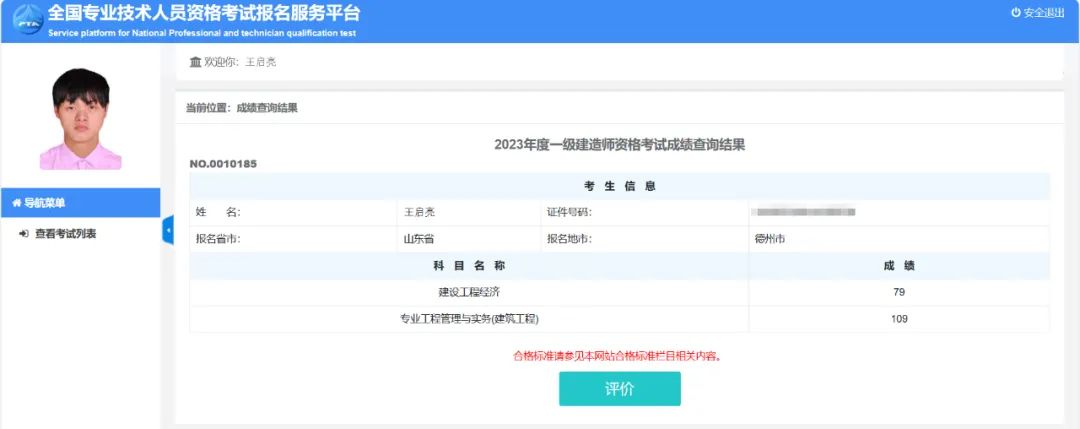Click the 德州市 city cell

(x=771, y=239)
